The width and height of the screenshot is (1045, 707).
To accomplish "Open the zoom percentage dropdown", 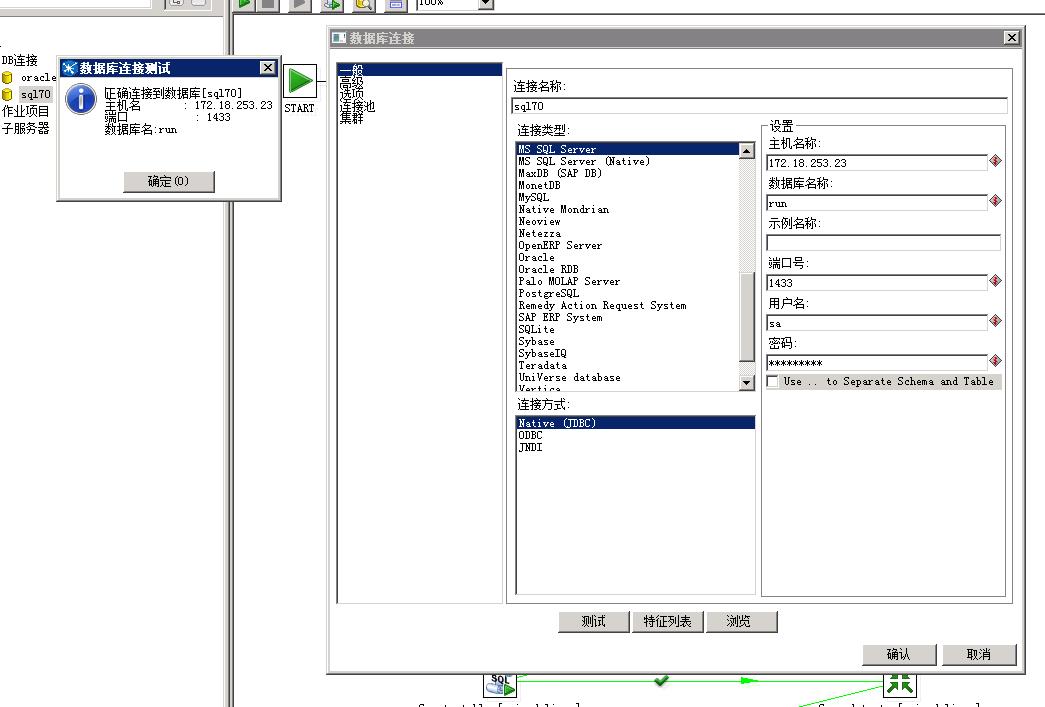I will click(485, 4).
